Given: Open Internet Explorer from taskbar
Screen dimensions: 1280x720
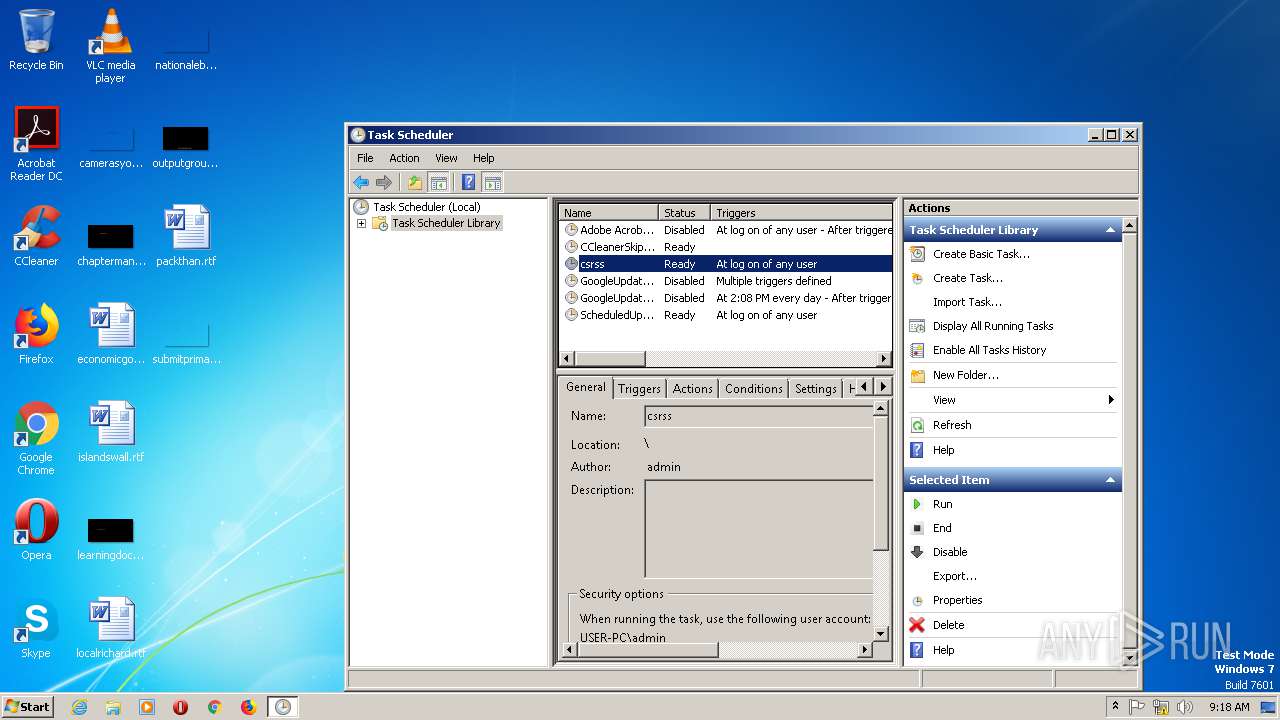Looking at the screenshot, I should pyautogui.click(x=79, y=707).
